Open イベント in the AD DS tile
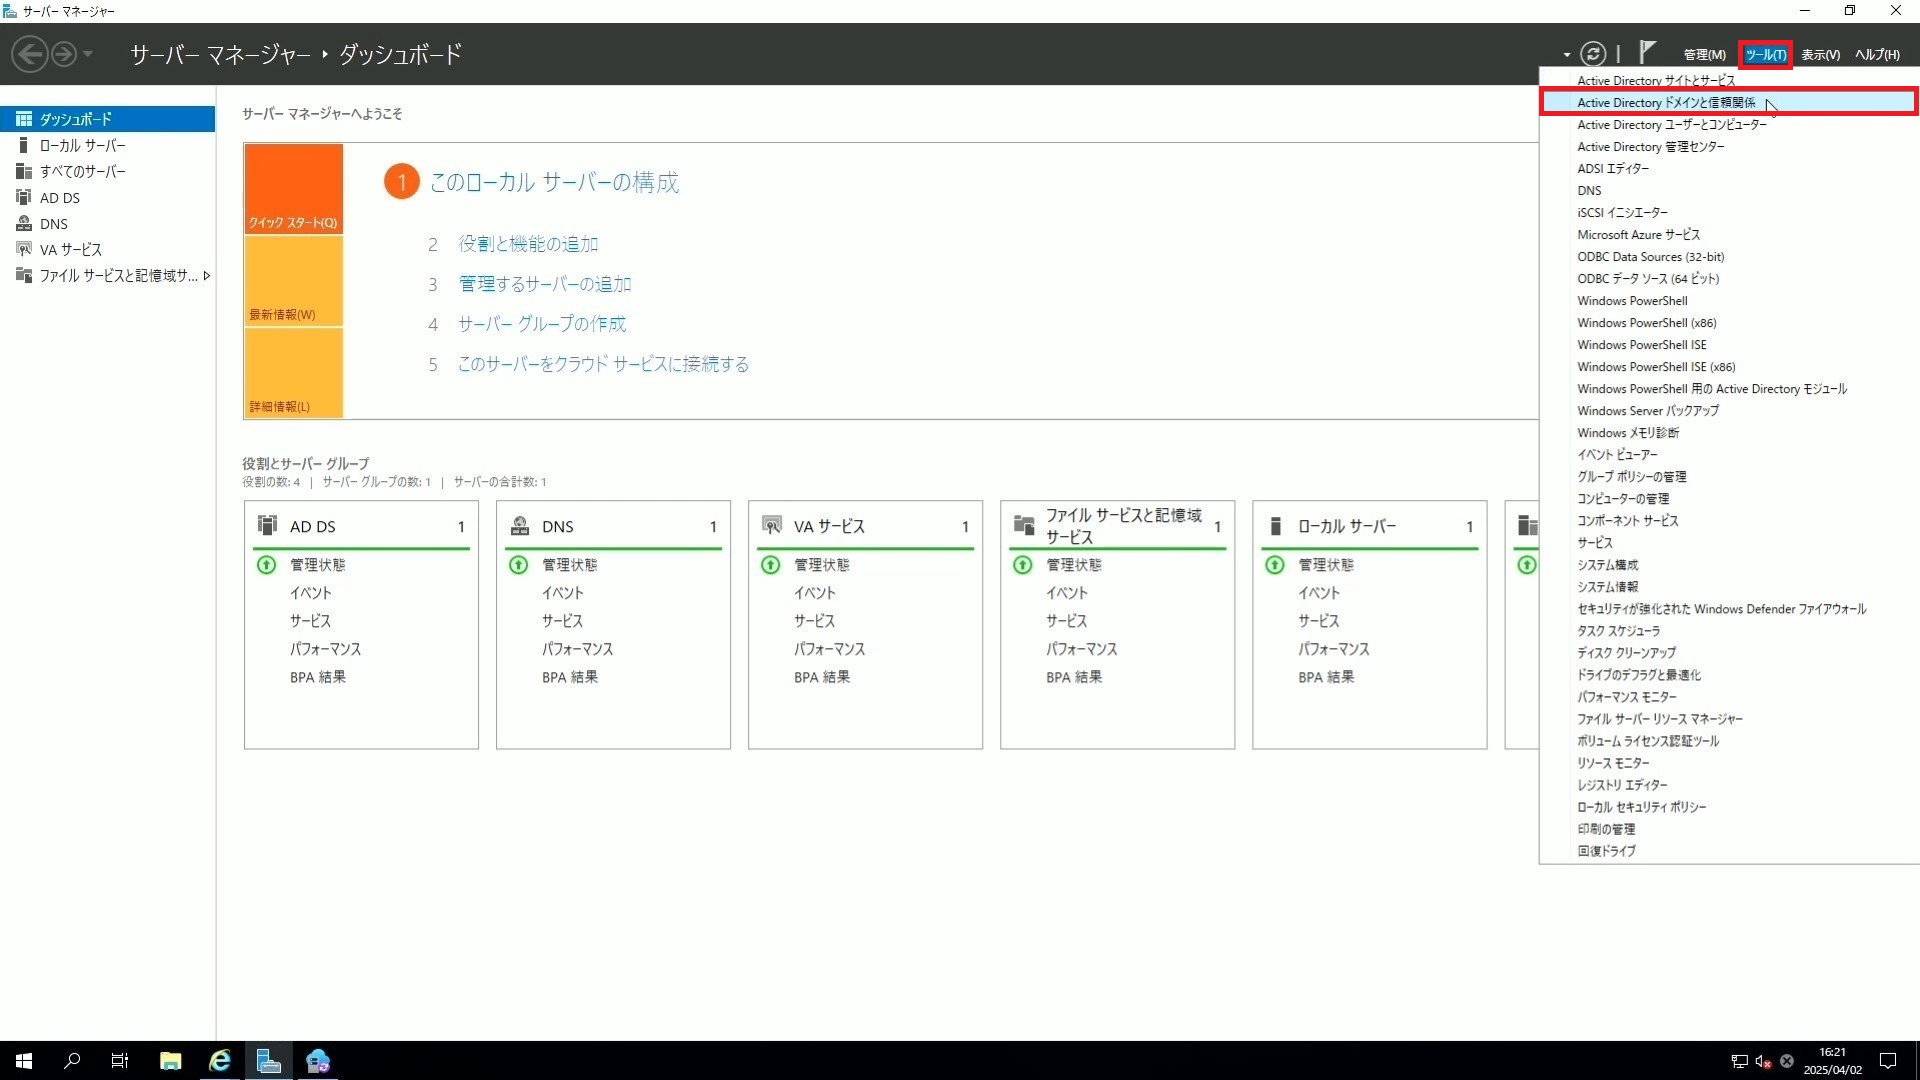 click(310, 593)
